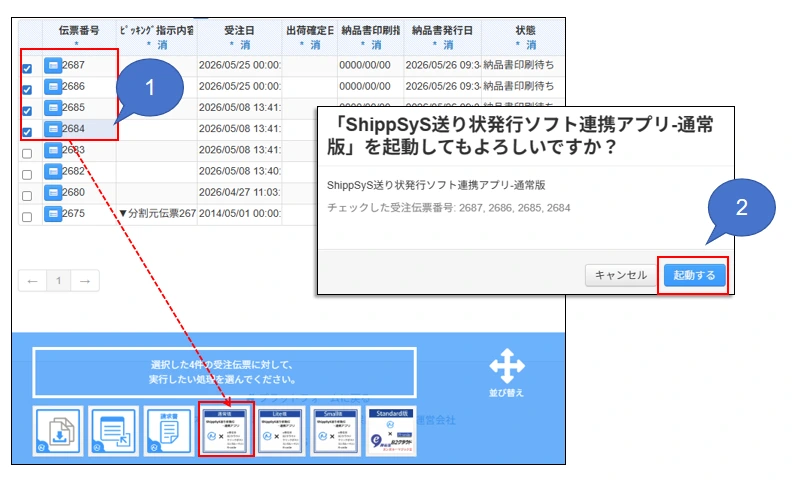Open the slip detail icon for order 2675
Screen dimensions: 792x484
click(x=53, y=214)
